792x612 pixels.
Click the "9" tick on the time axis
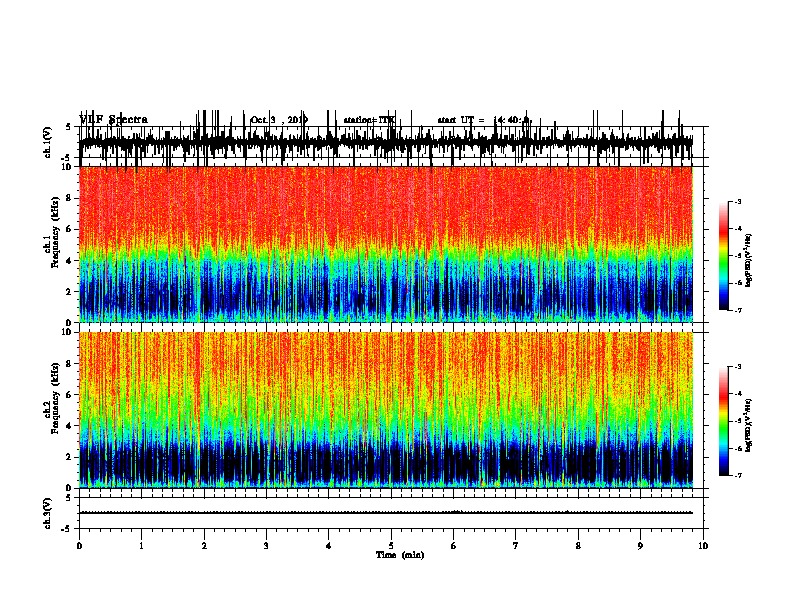[640, 546]
